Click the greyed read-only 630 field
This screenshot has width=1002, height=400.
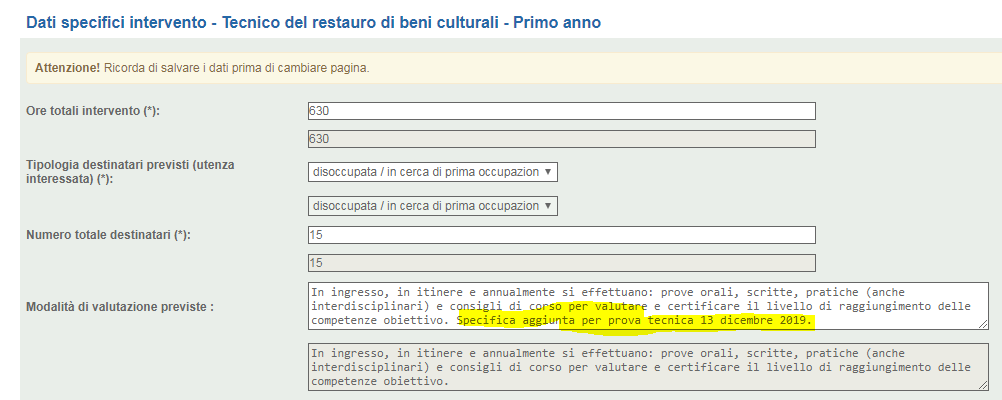pos(561,139)
